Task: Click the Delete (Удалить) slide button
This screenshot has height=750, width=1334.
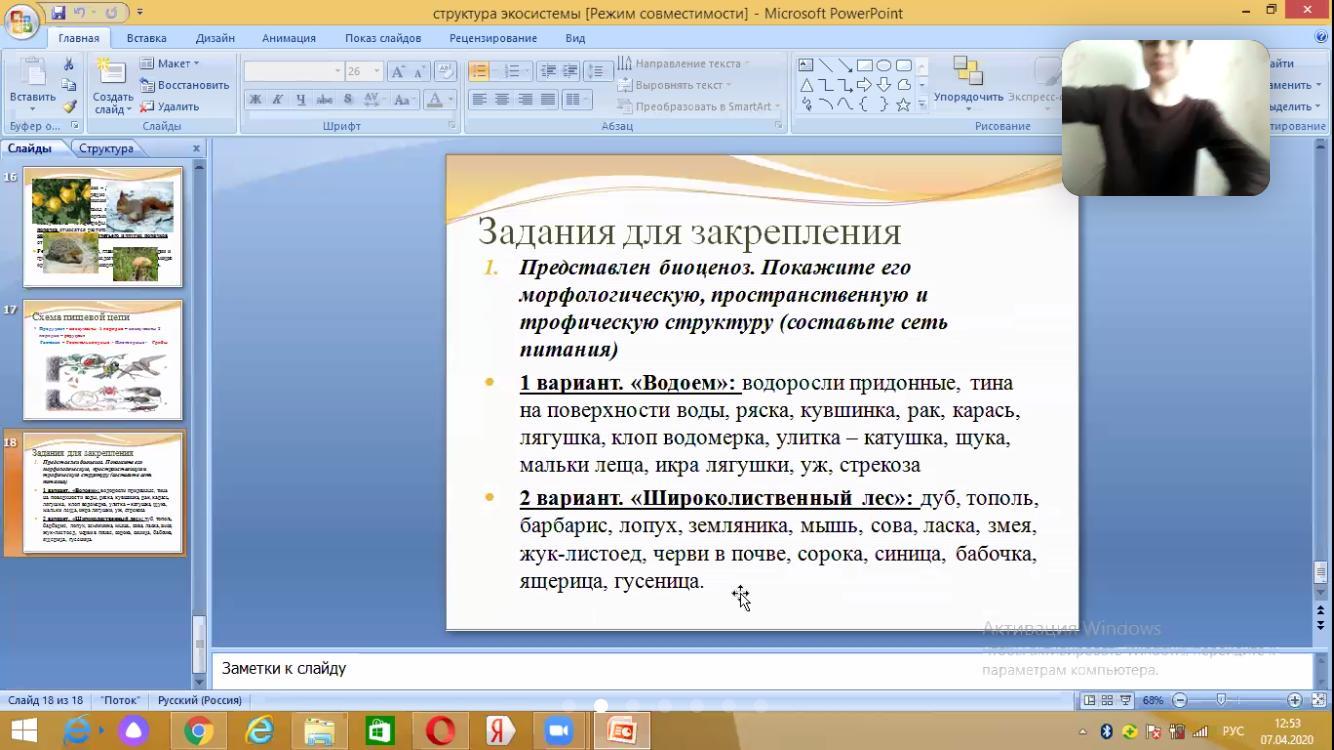Action: coord(170,107)
